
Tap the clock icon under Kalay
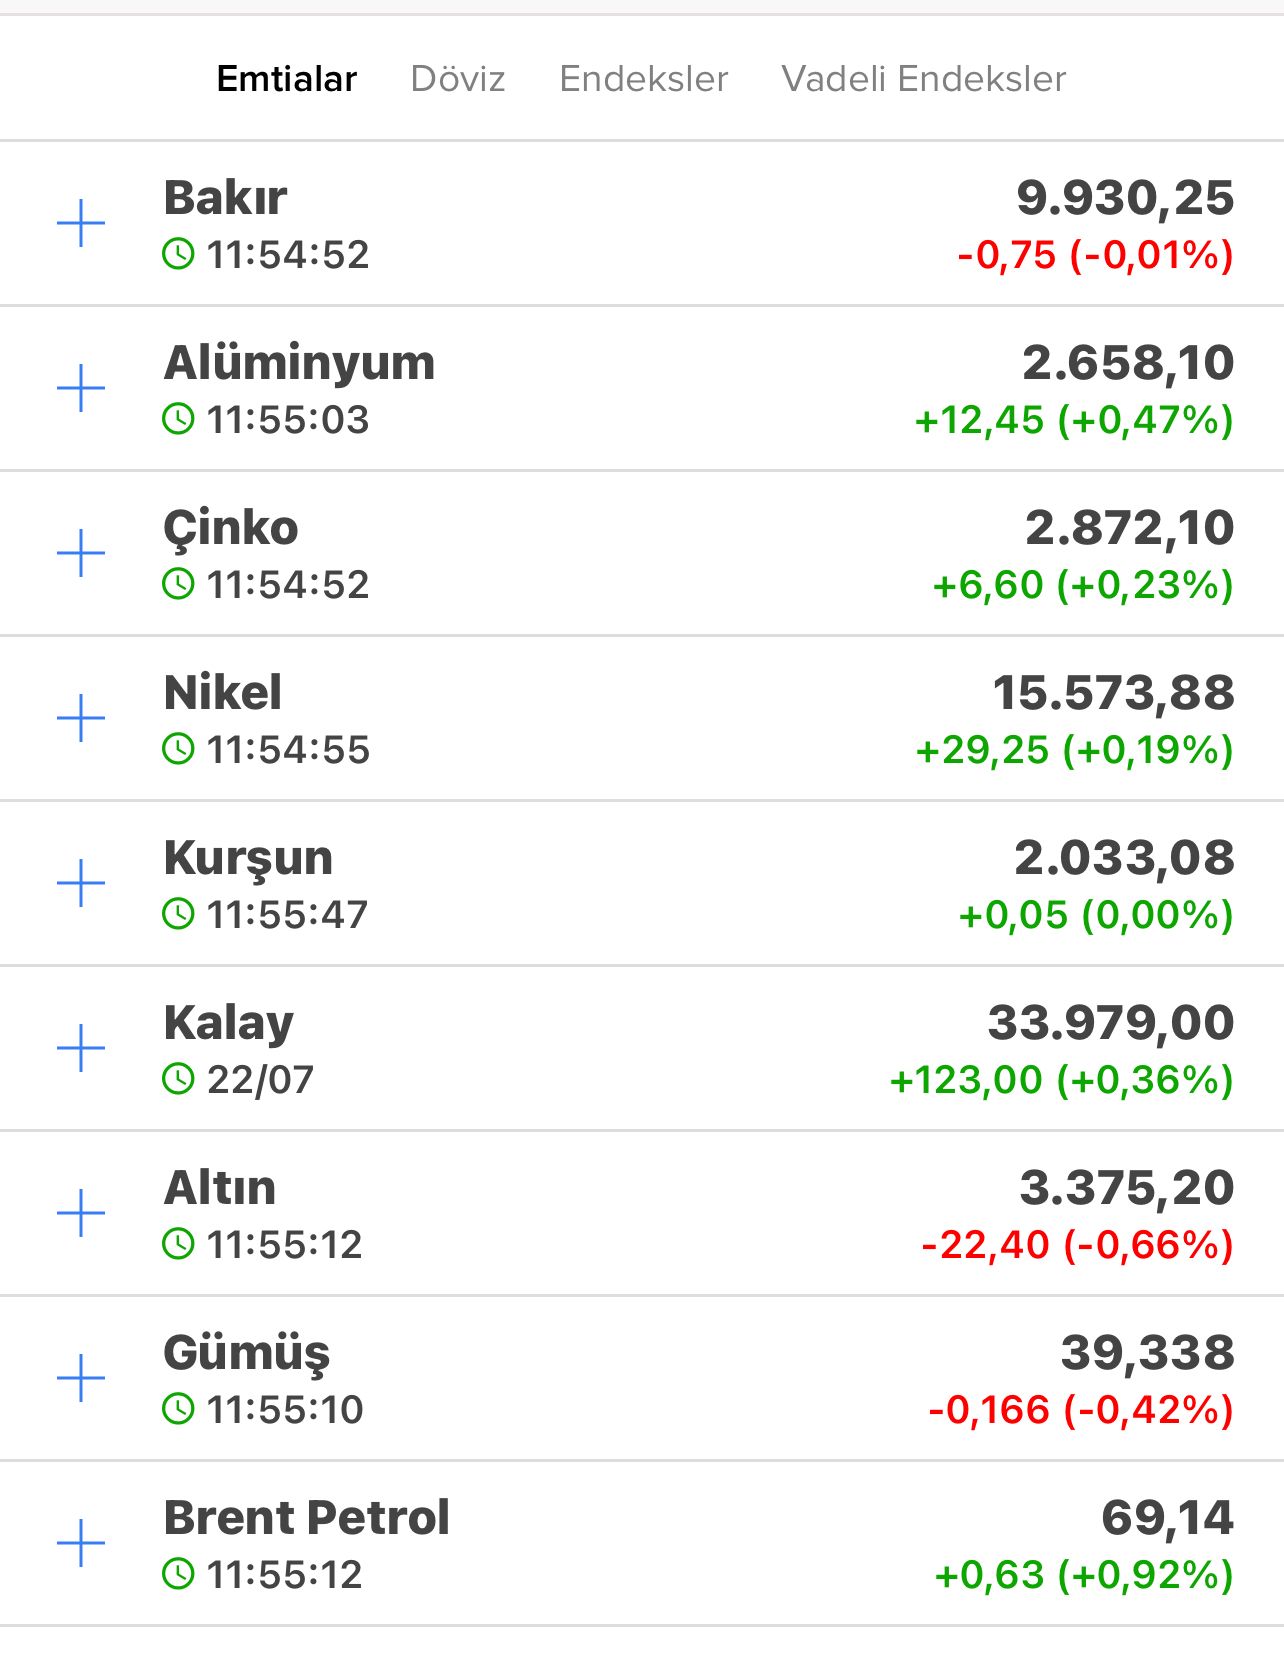[178, 1079]
